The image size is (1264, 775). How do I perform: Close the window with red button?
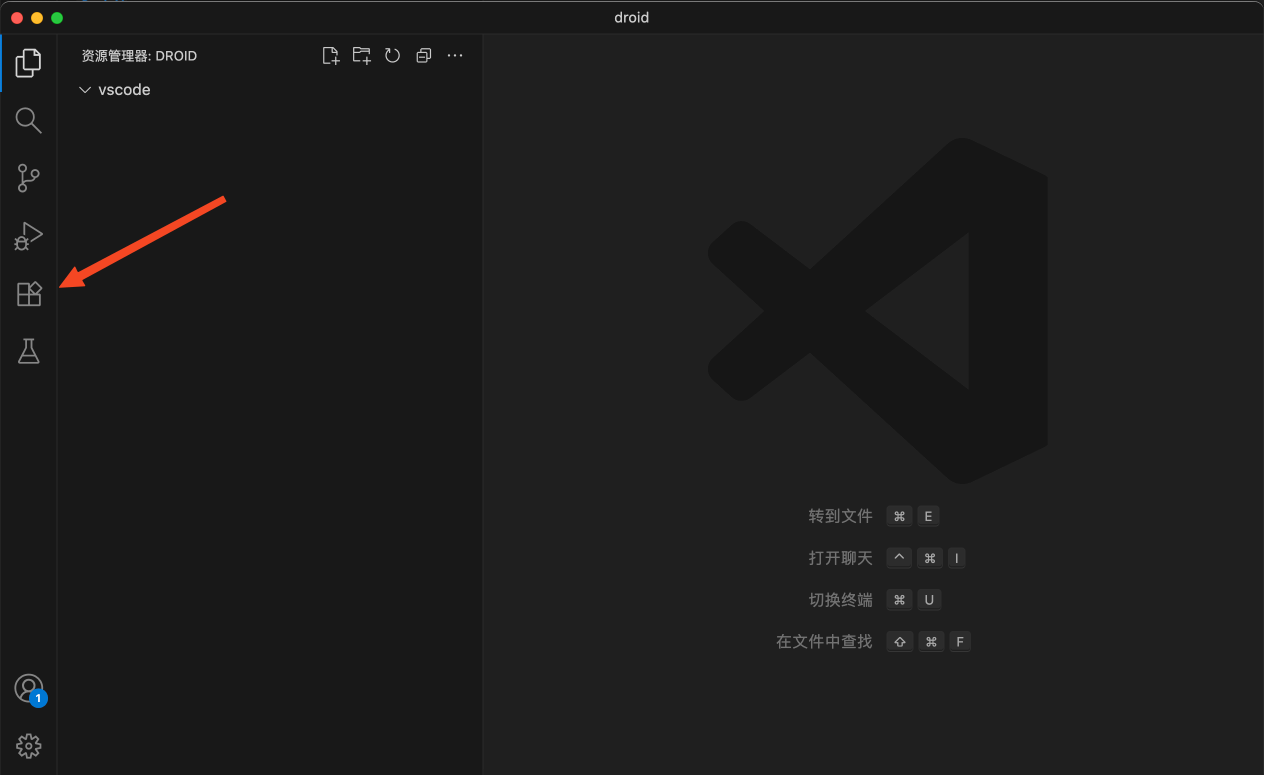click(17, 18)
